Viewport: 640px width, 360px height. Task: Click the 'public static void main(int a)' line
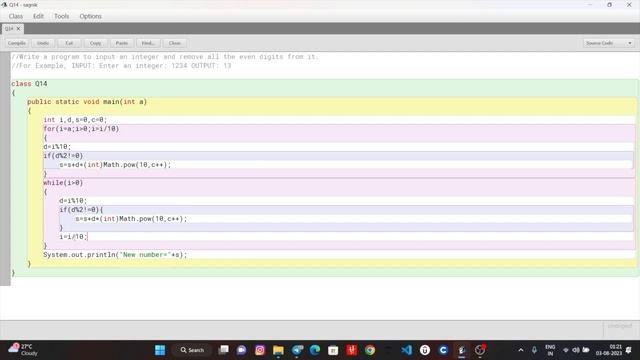coord(87,102)
